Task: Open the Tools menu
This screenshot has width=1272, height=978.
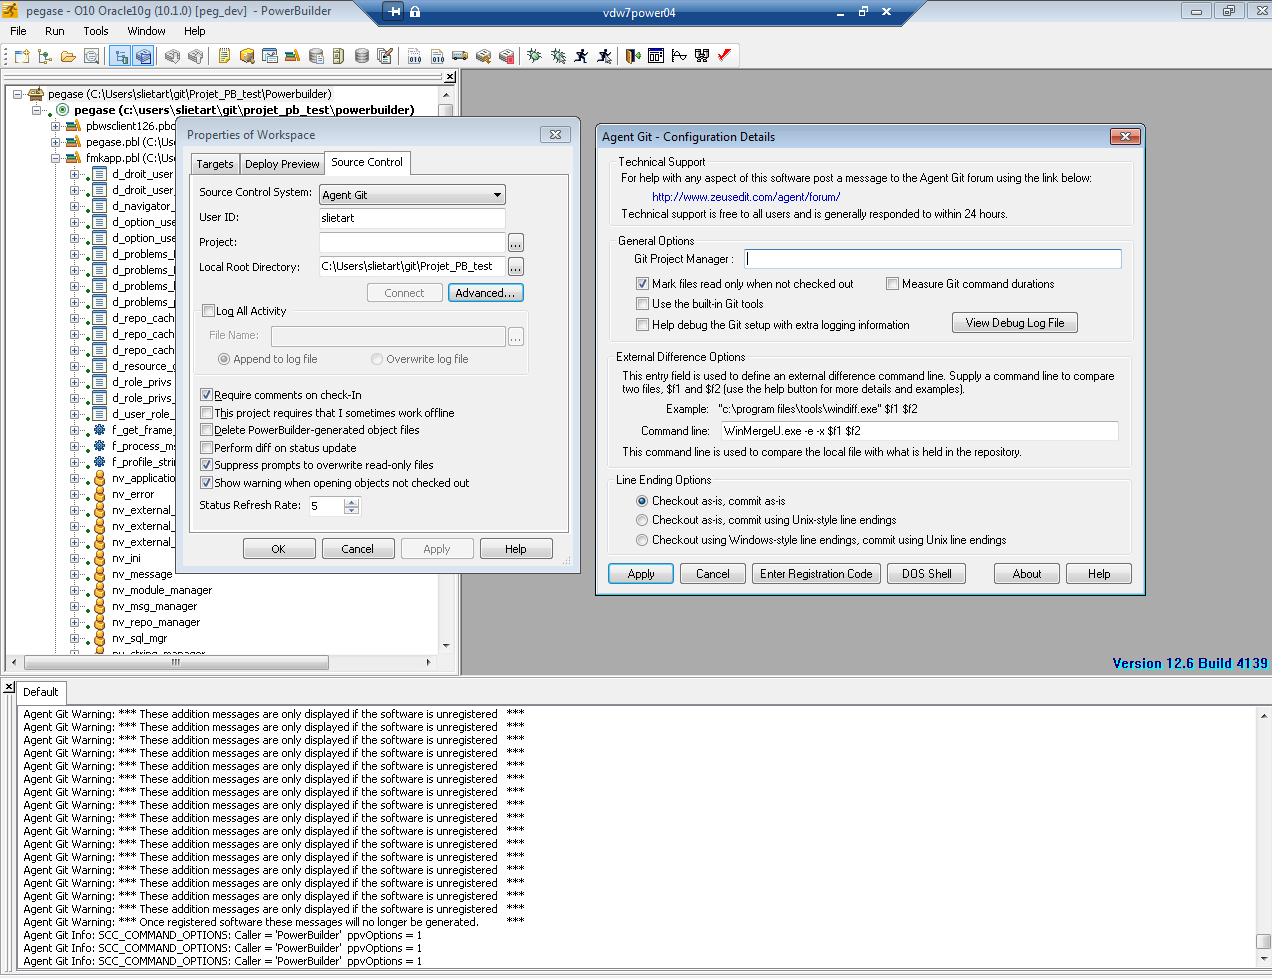Action: [96, 31]
